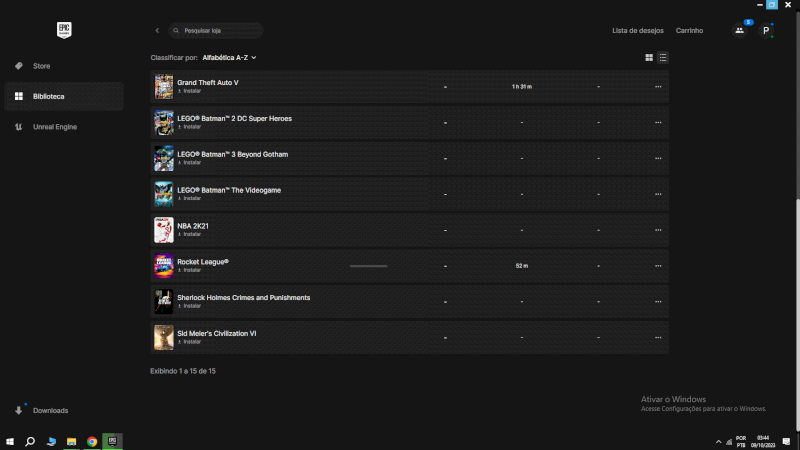This screenshot has height=450, width=800.
Task: Open the friends list icon
Action: tap(739, 30)
